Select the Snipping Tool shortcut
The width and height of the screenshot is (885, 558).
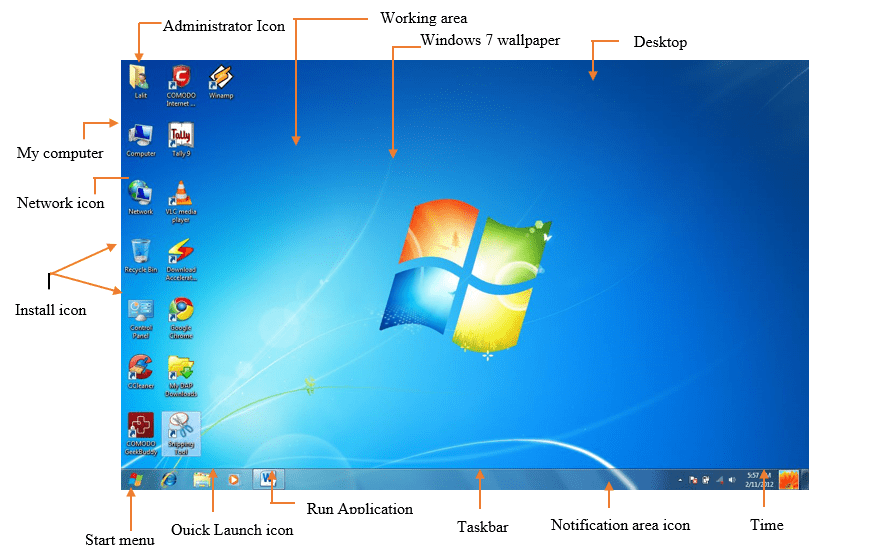pyautogui.click(x=181, y=434)
